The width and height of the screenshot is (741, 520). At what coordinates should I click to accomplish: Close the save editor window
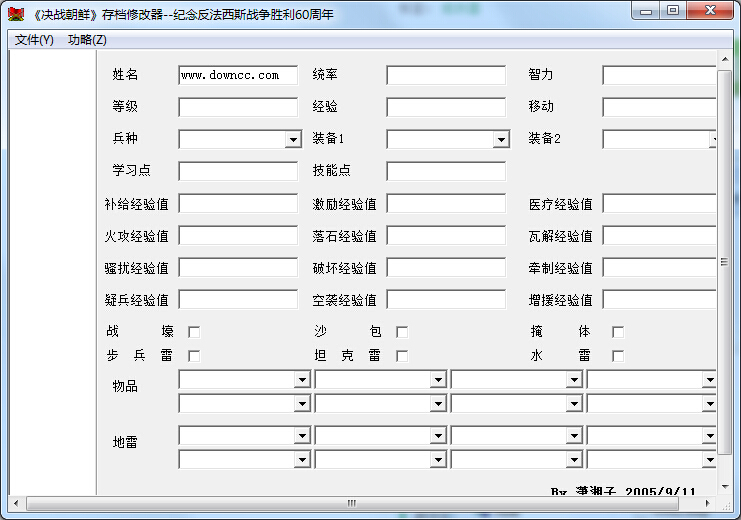[710, 11]
